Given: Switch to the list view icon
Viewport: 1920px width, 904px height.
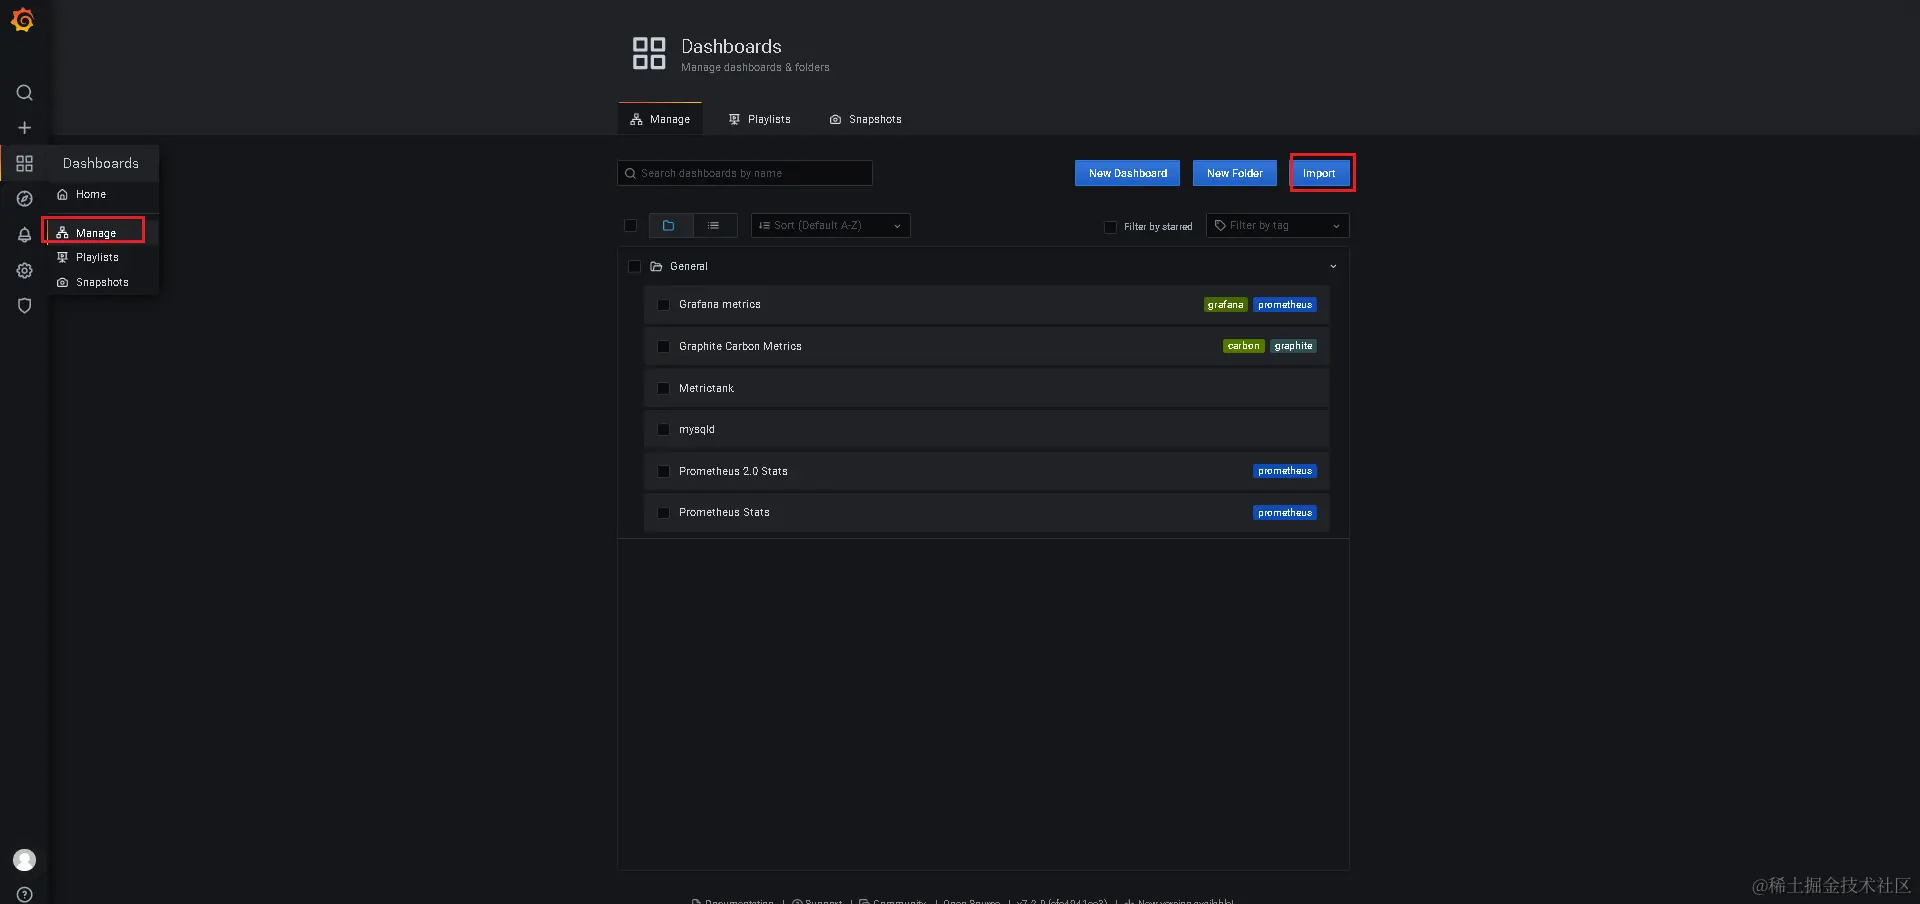Looking at the screenshot, I should click(x=714, y=226).
